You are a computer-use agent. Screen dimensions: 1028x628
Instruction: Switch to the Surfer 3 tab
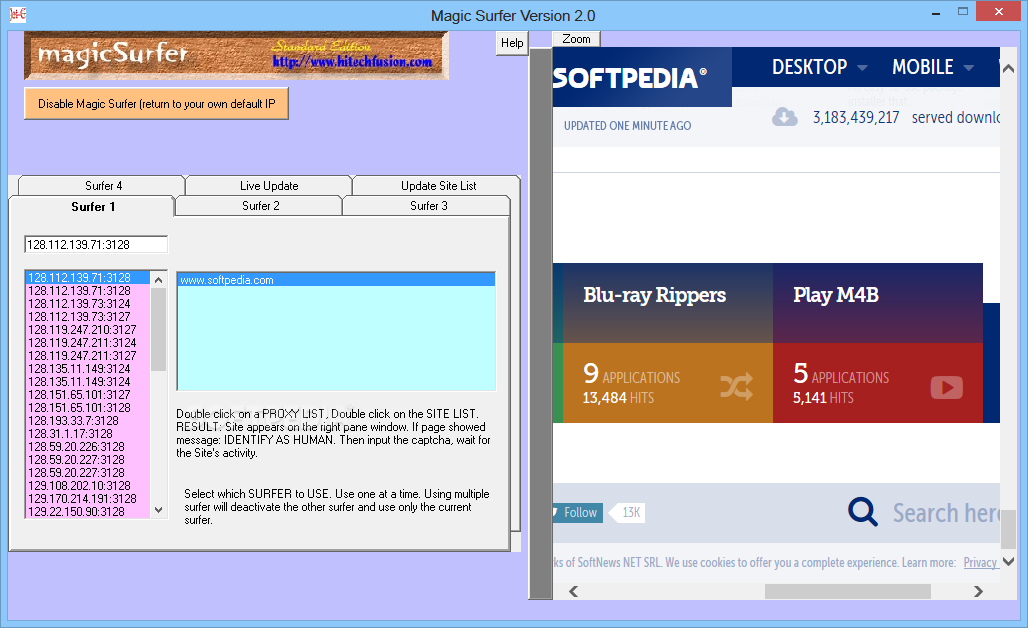pos(428,206)
